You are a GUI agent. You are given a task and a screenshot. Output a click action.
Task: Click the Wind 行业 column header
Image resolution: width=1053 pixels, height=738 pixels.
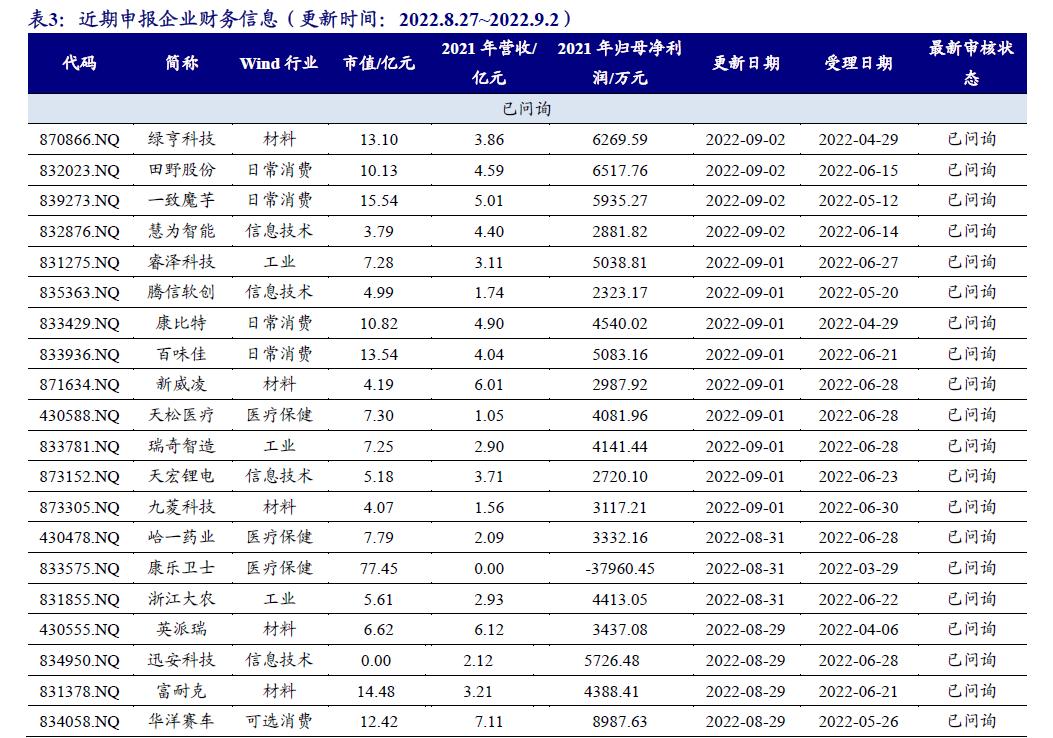coord(279,63)
